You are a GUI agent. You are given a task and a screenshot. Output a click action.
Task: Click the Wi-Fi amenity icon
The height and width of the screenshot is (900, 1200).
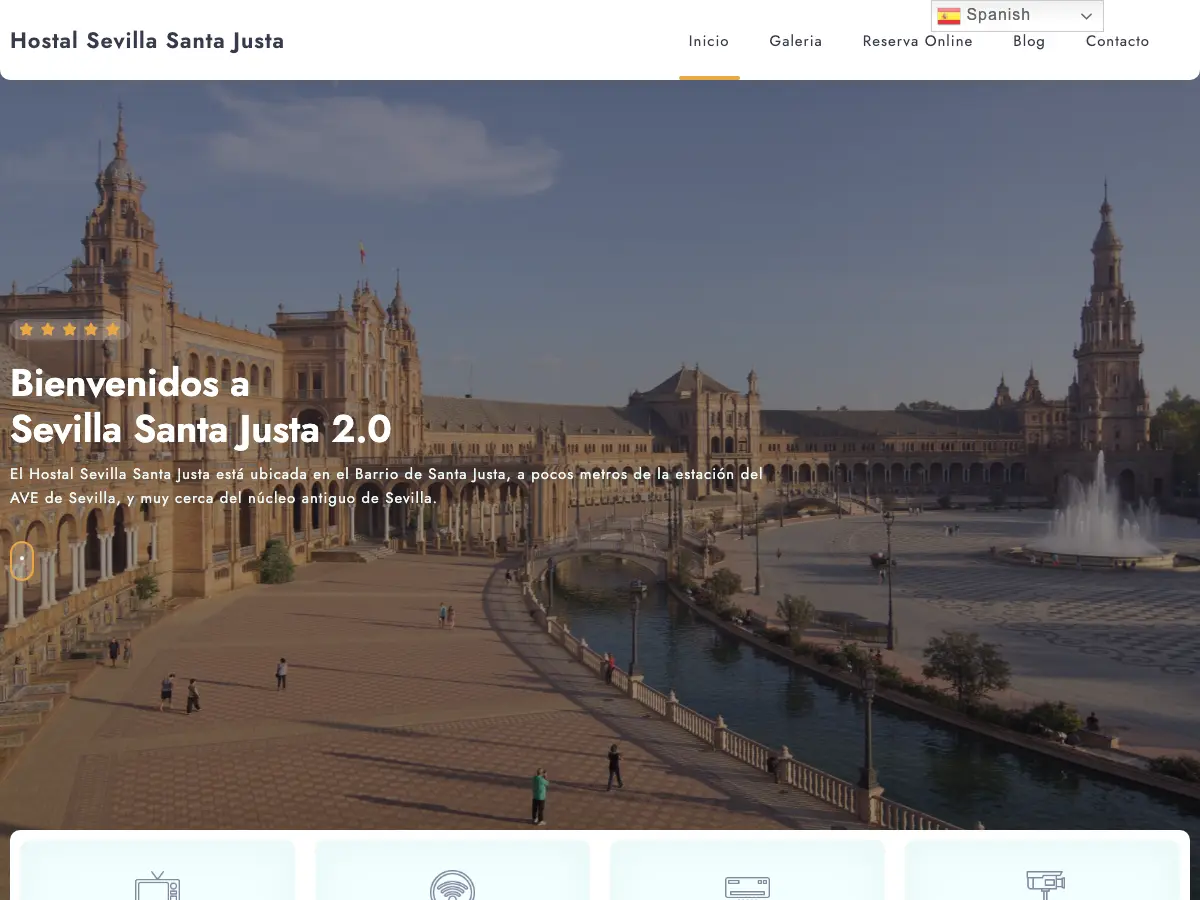(452, 886)
